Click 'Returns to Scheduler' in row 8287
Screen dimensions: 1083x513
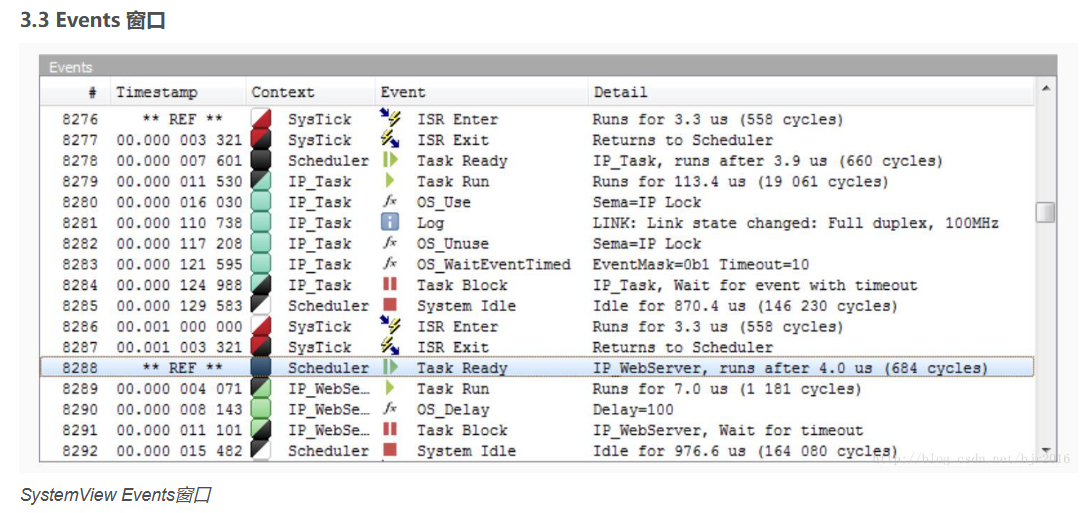coord(682,347)
